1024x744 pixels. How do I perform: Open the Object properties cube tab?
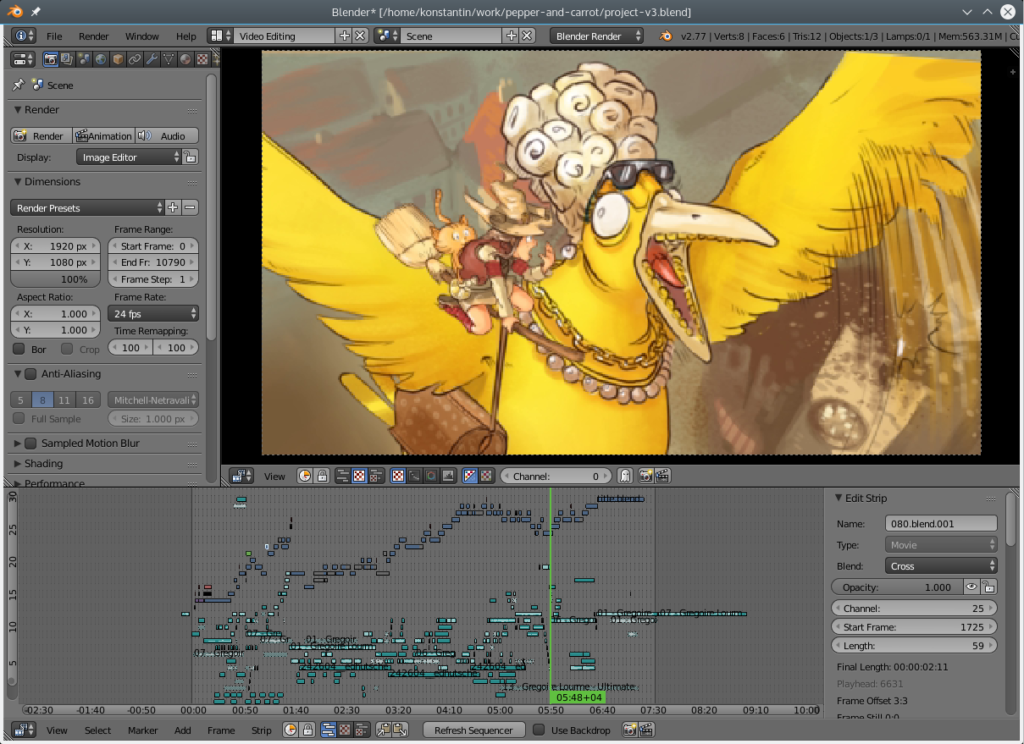click(x=118, y=59)
